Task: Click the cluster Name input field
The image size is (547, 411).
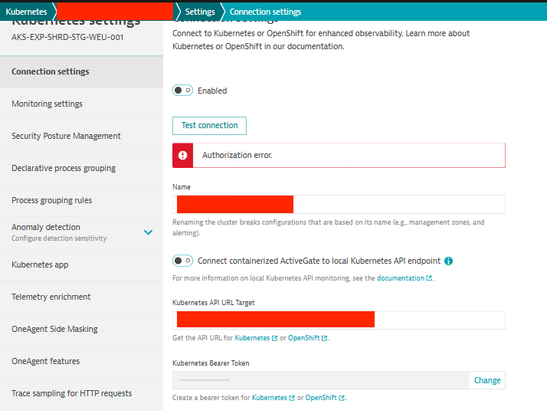Action: pos(339,204)
